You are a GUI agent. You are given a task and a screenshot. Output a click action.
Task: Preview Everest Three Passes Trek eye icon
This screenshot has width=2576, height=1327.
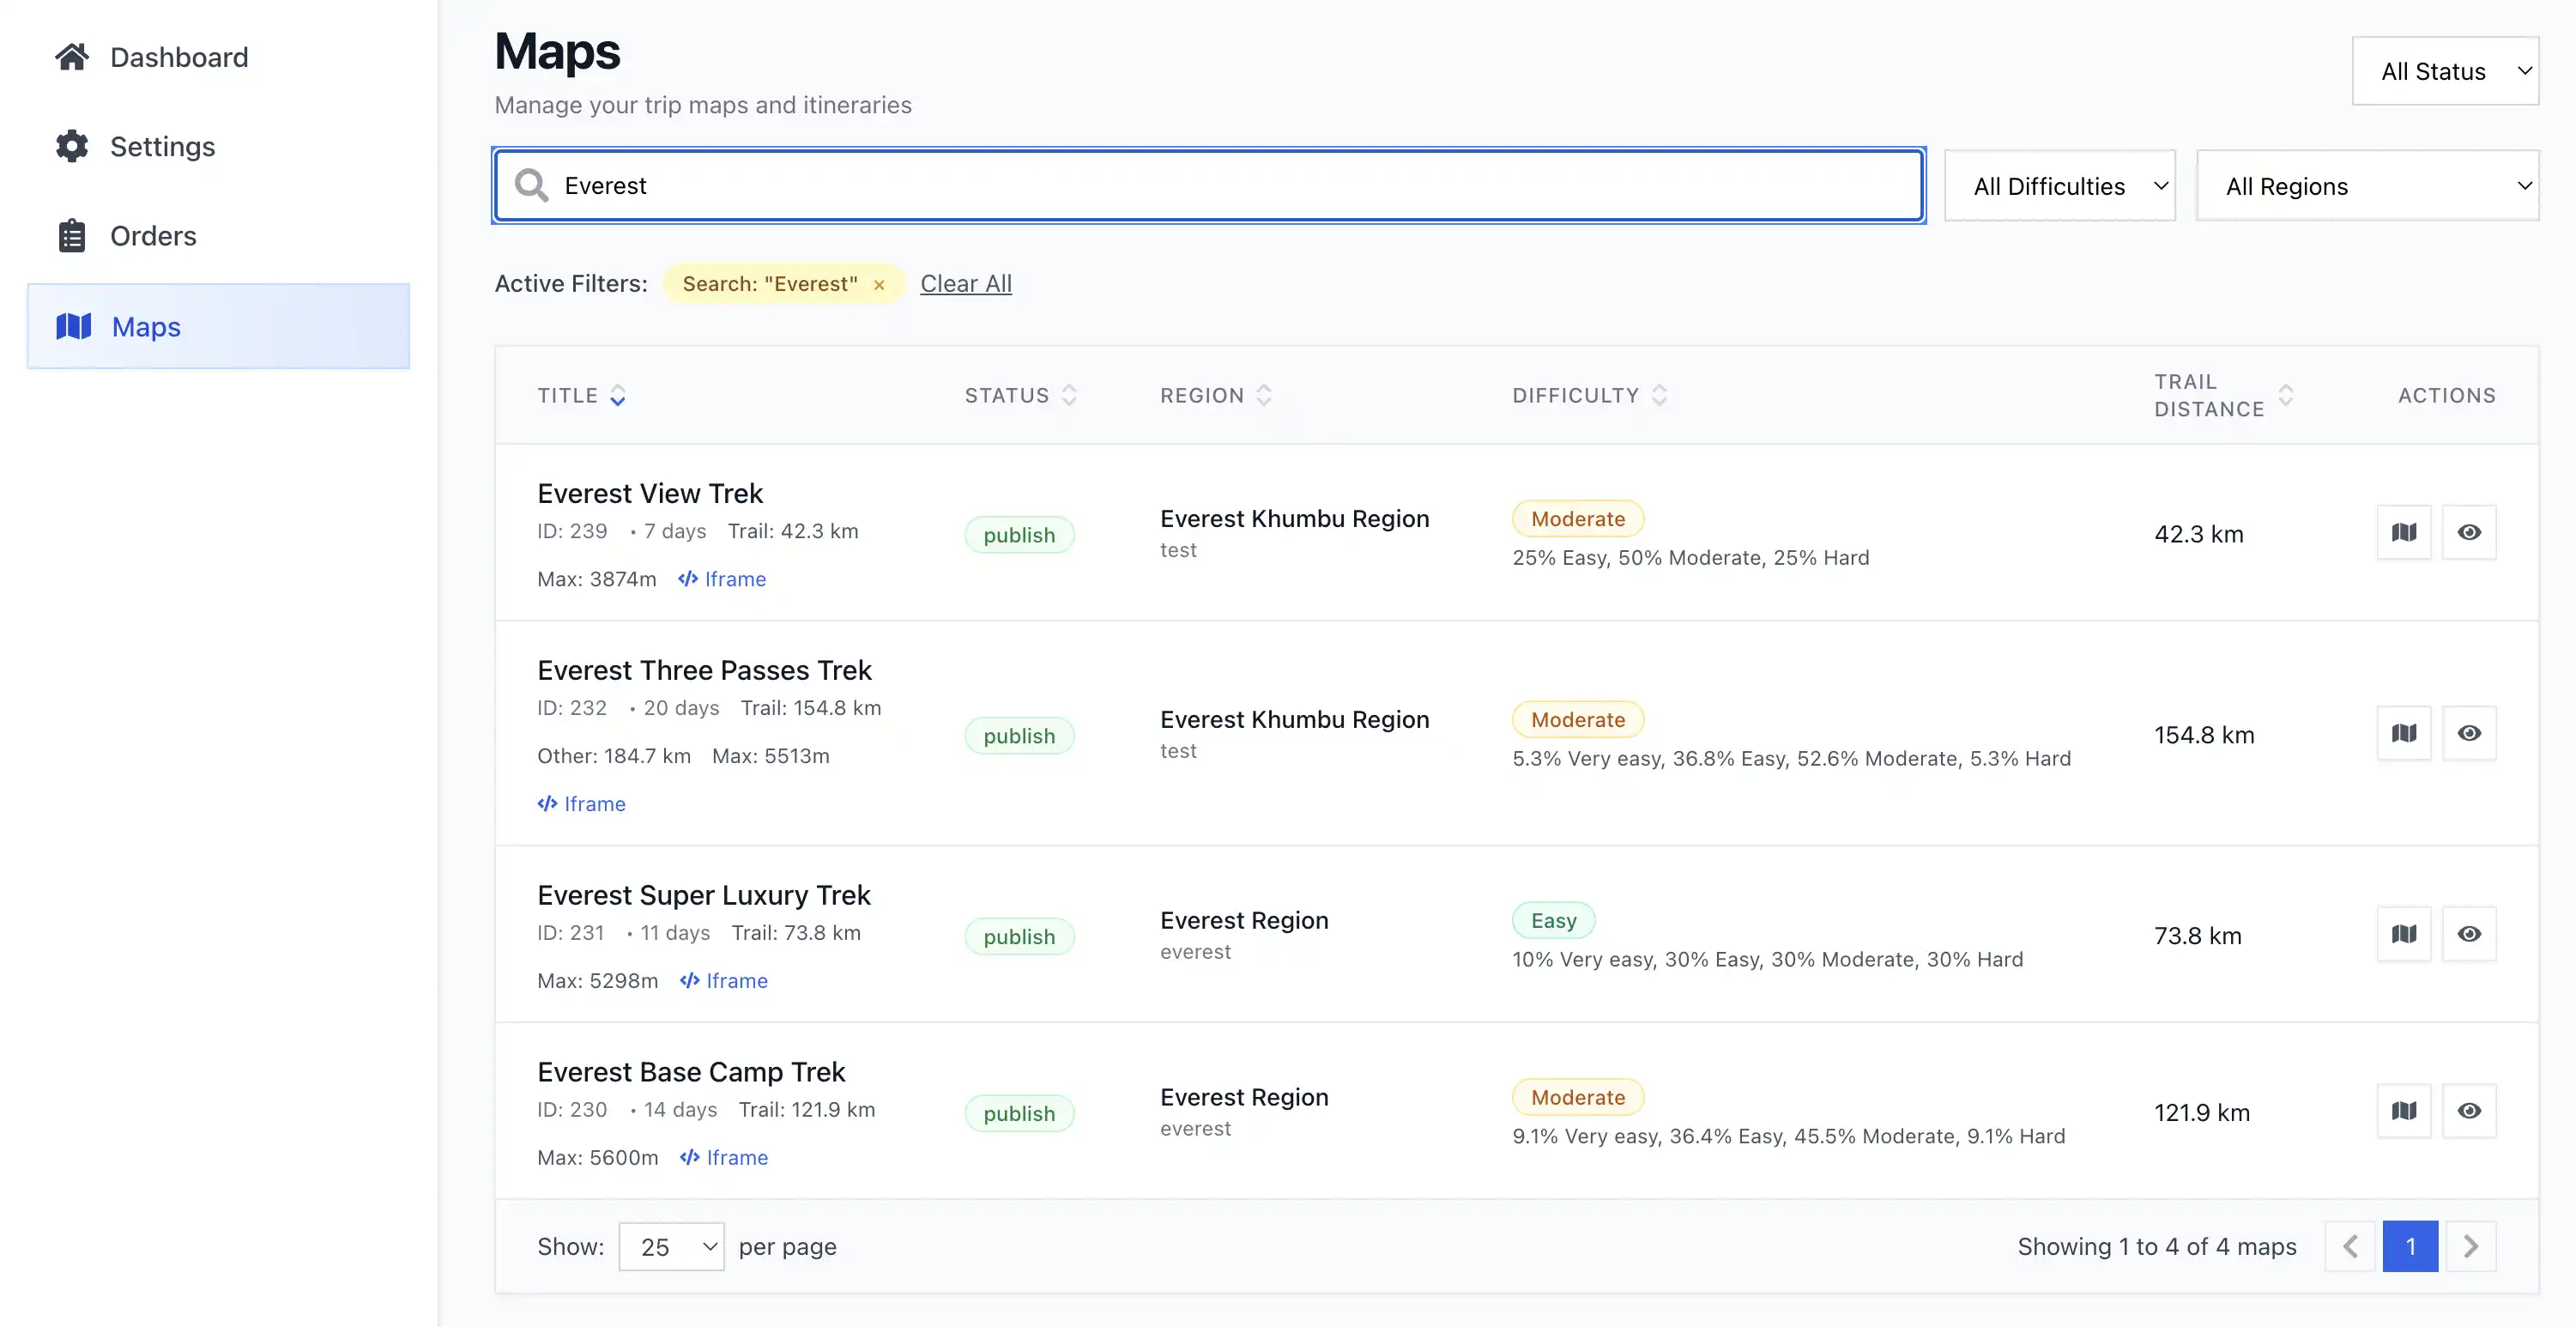point(2469,733)
